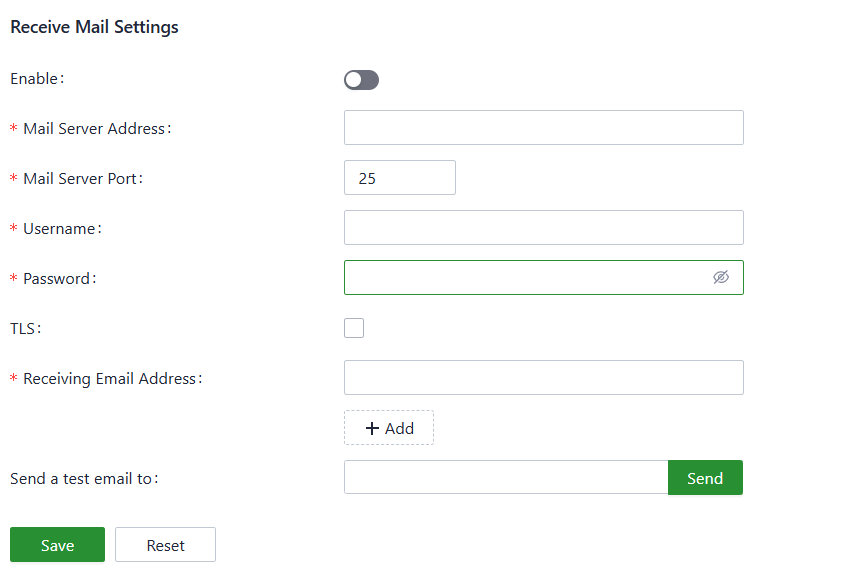Save the receive mail settings
Image resolution: width=864 pixels, height=580 pixels.
pos(57,545)
